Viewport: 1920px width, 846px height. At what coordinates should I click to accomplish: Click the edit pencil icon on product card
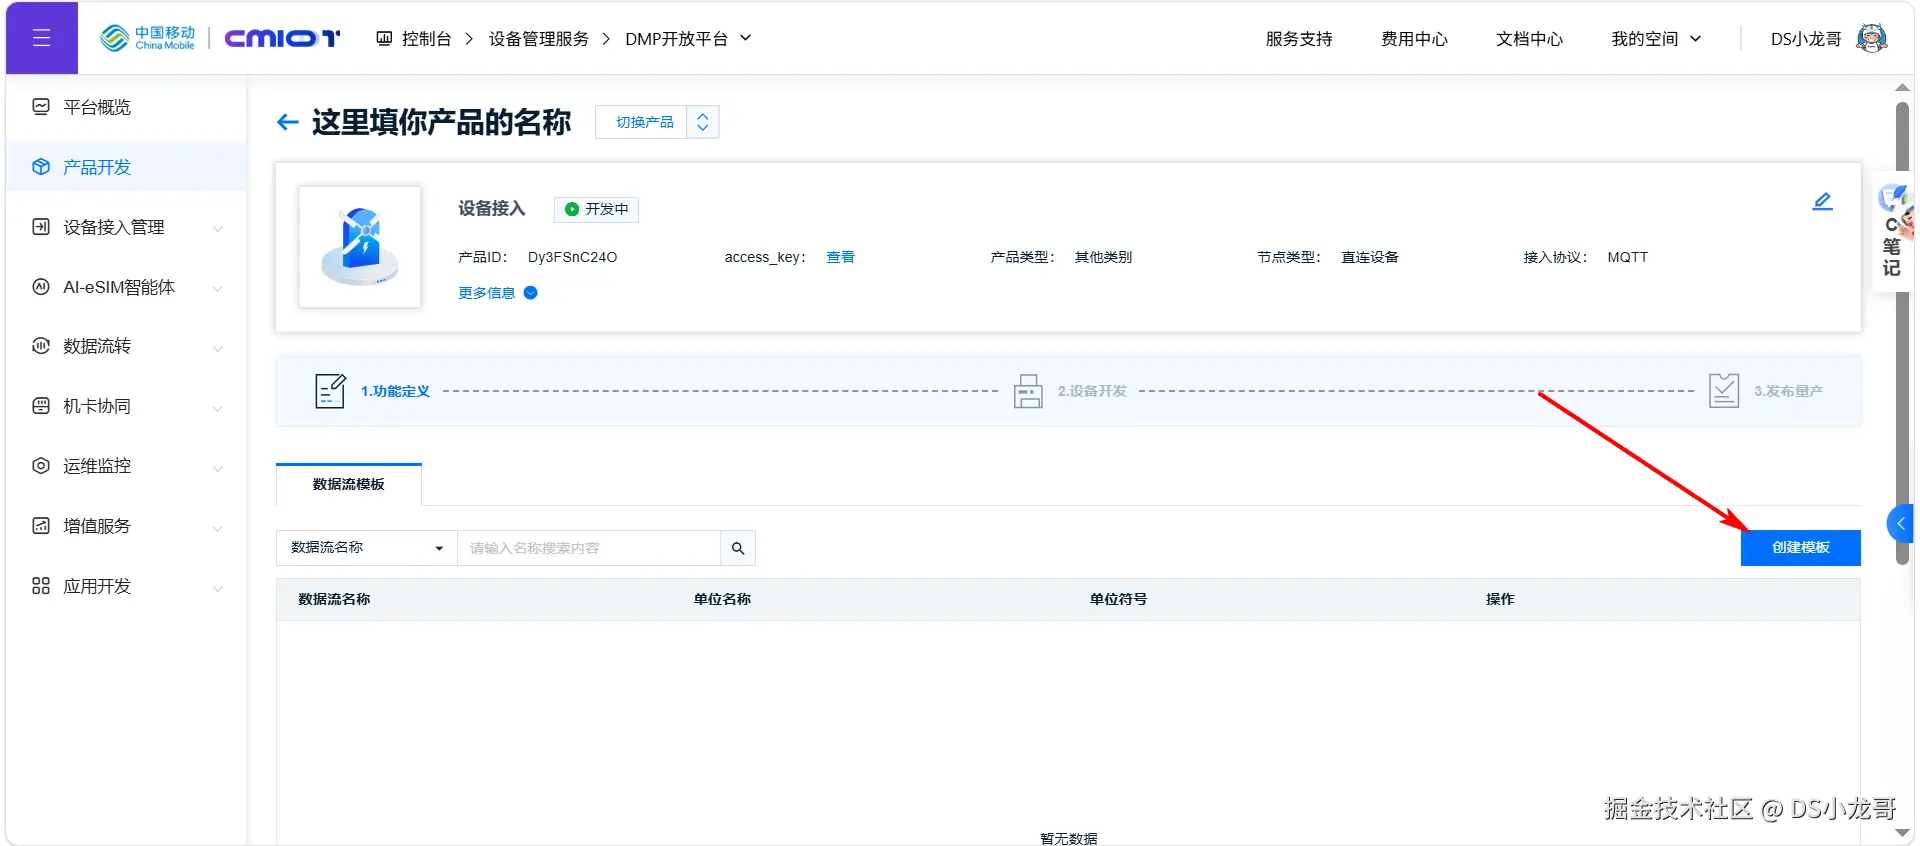point(1822,202)
